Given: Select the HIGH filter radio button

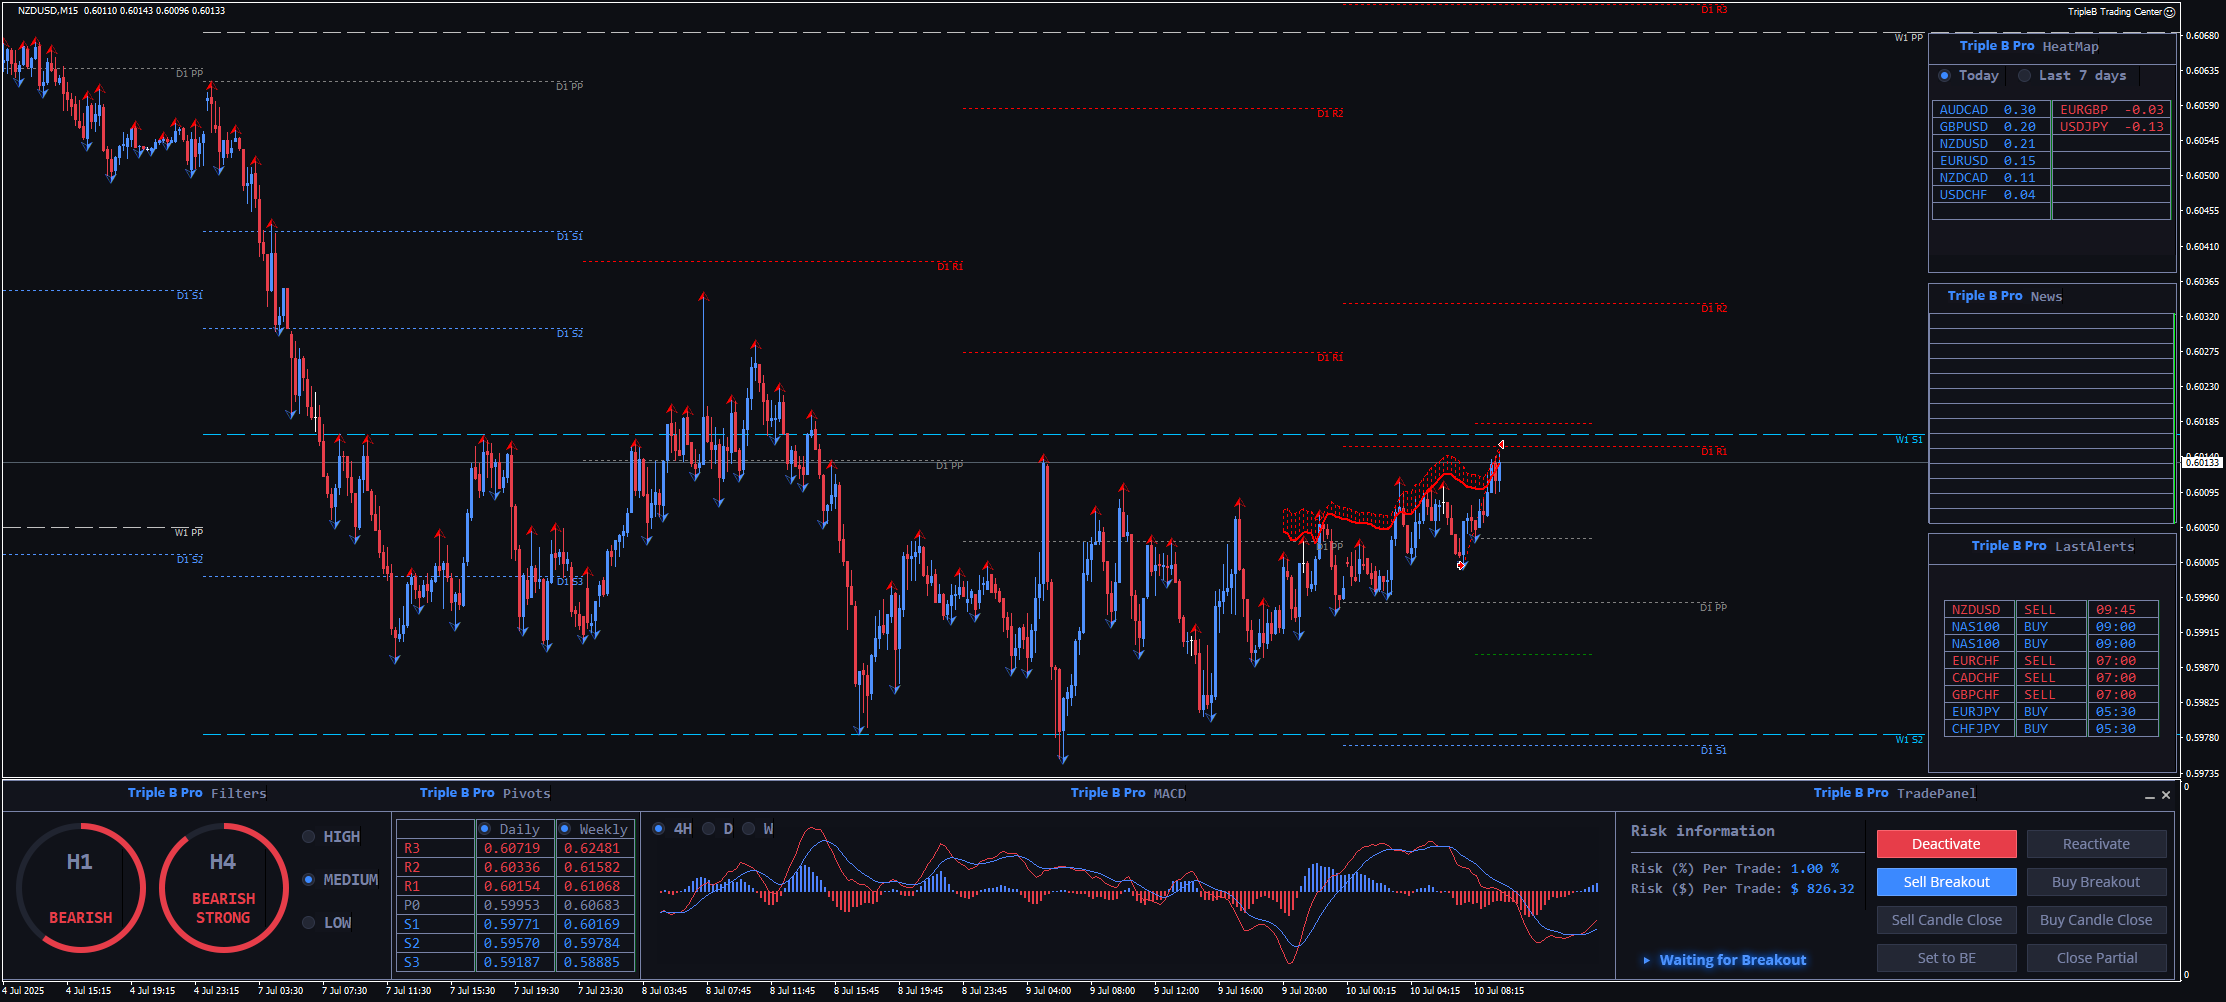Looking at the screenshot, I should point(309,837).
